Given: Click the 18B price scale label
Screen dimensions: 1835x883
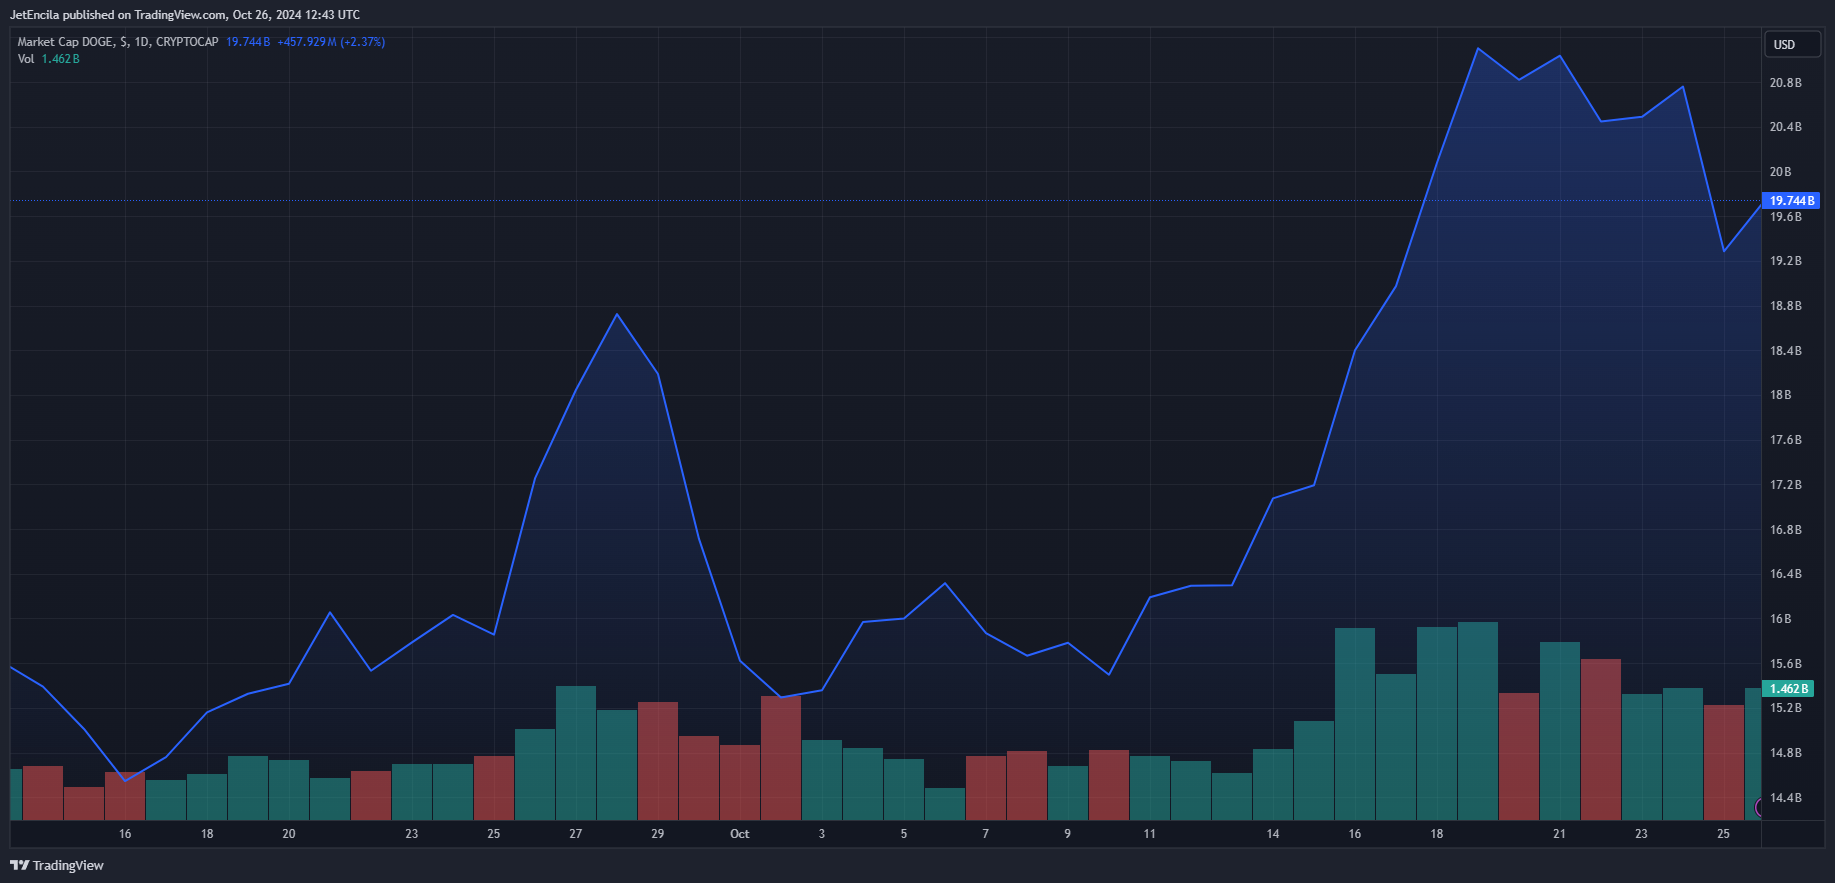Looking at the screenshot, I should pyautogui.click(x=1780, y=395).
